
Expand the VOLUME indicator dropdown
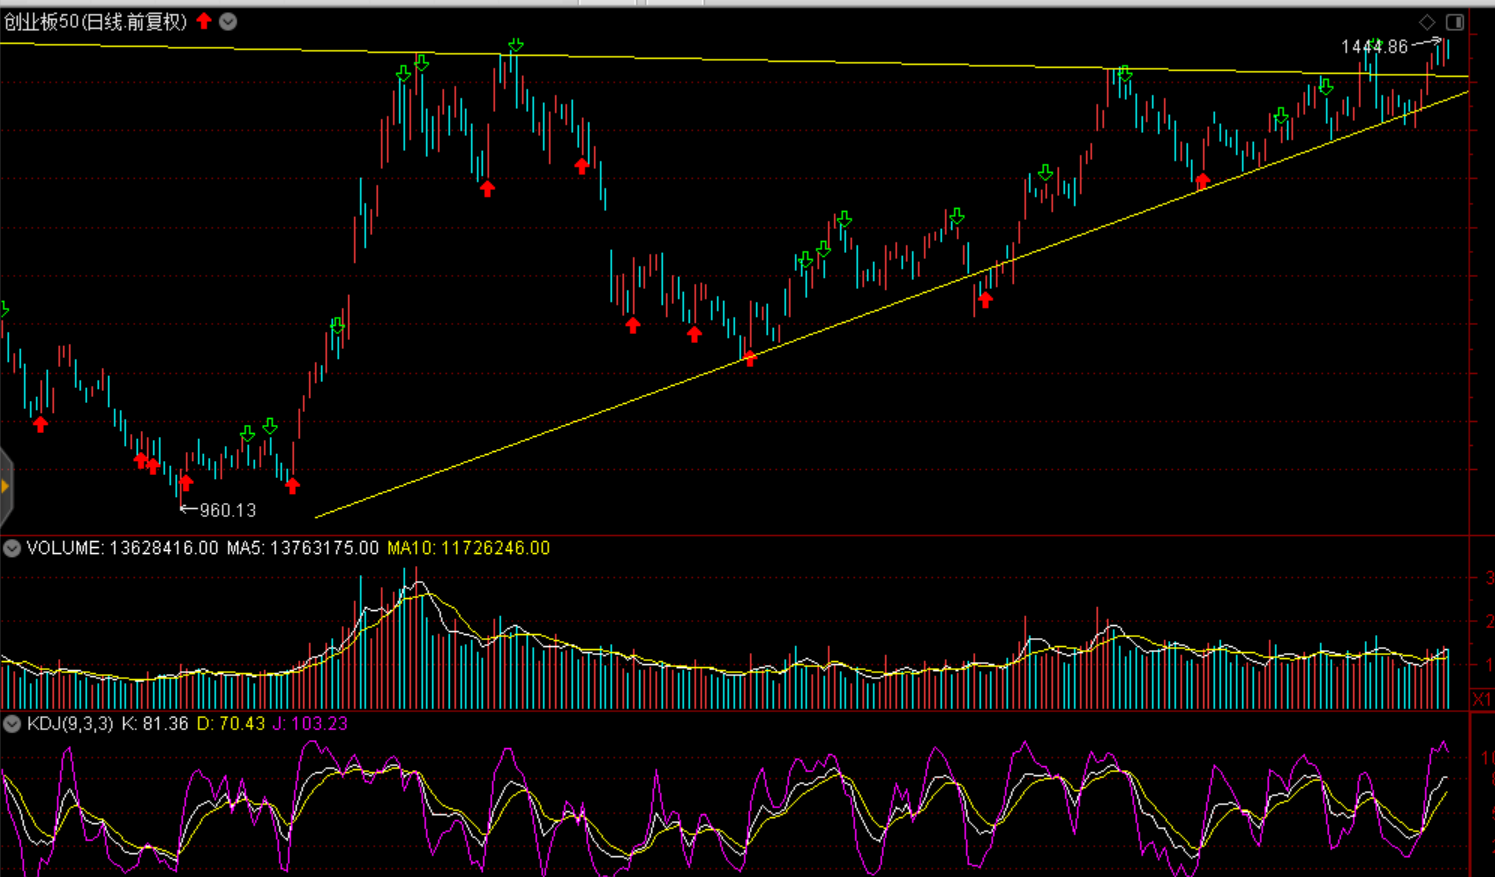(x=12, y=548)
